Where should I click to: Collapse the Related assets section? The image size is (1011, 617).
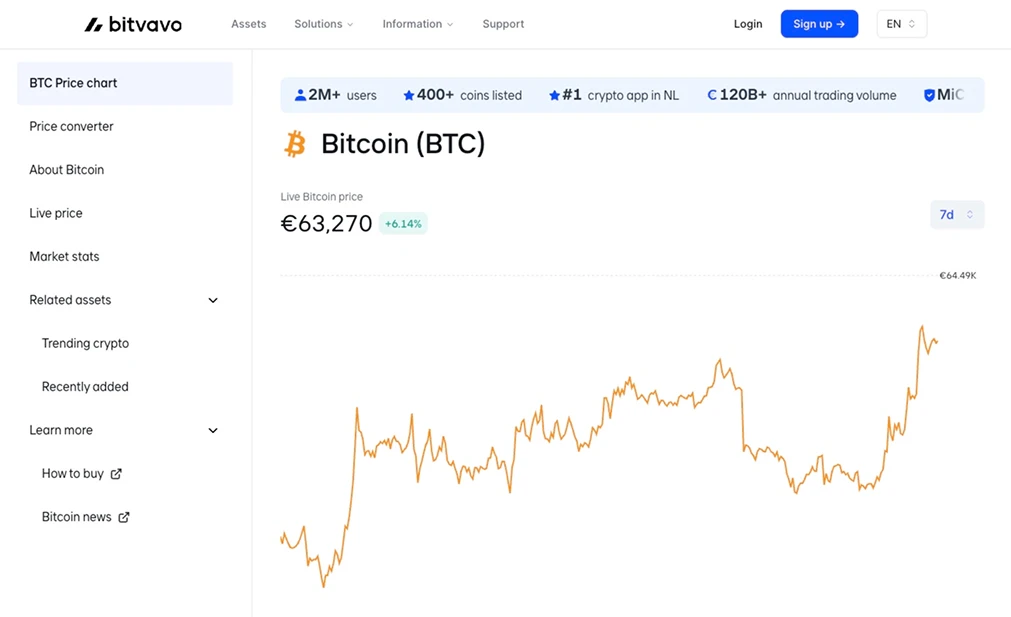(x=212, y=300)
